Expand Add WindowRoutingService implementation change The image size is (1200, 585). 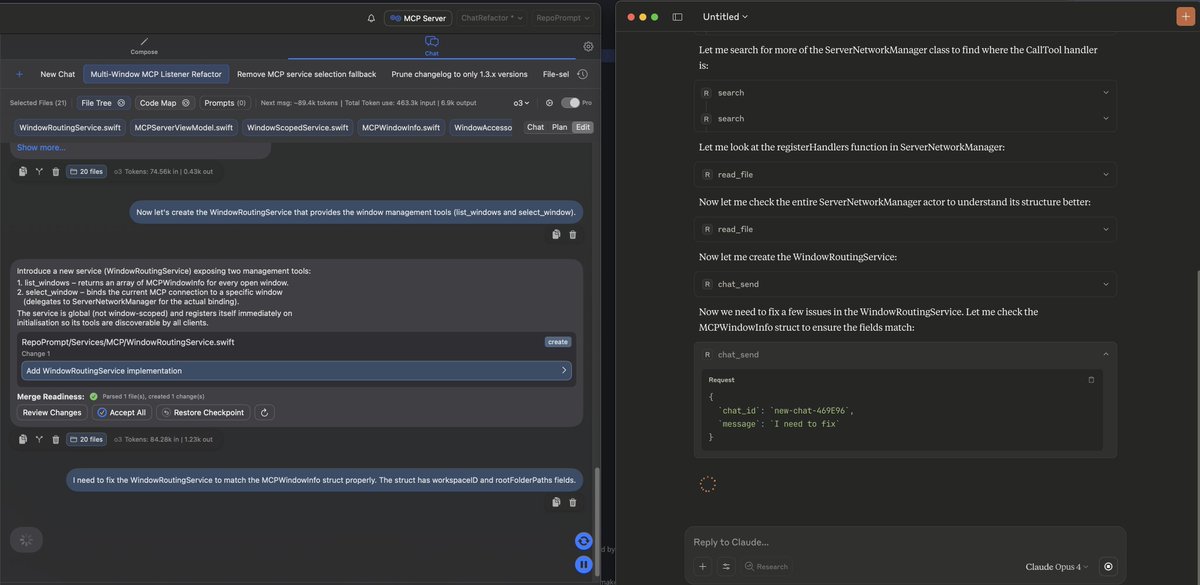296,370
